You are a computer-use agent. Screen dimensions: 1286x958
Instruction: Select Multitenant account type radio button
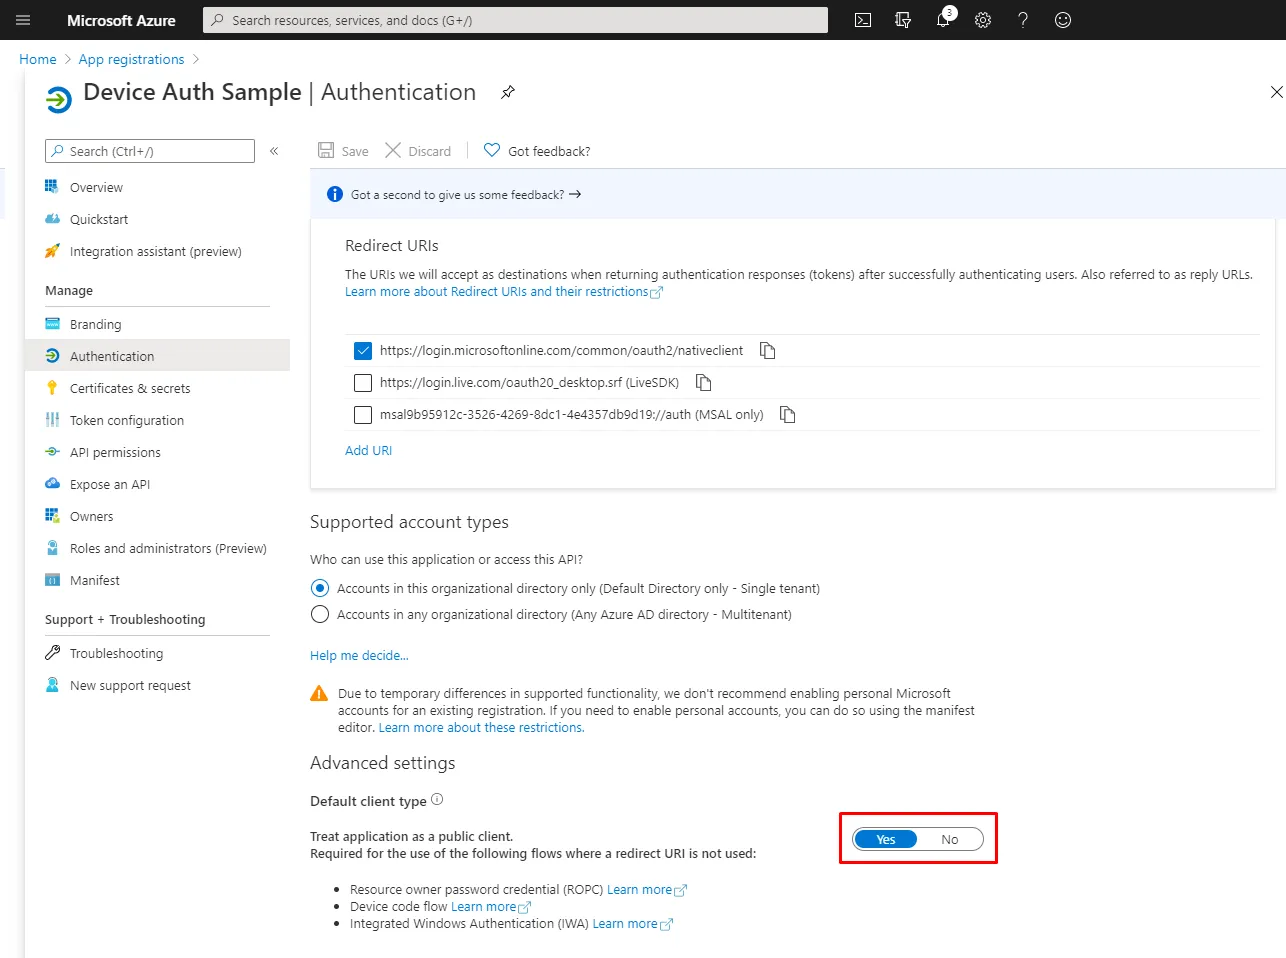320,614
